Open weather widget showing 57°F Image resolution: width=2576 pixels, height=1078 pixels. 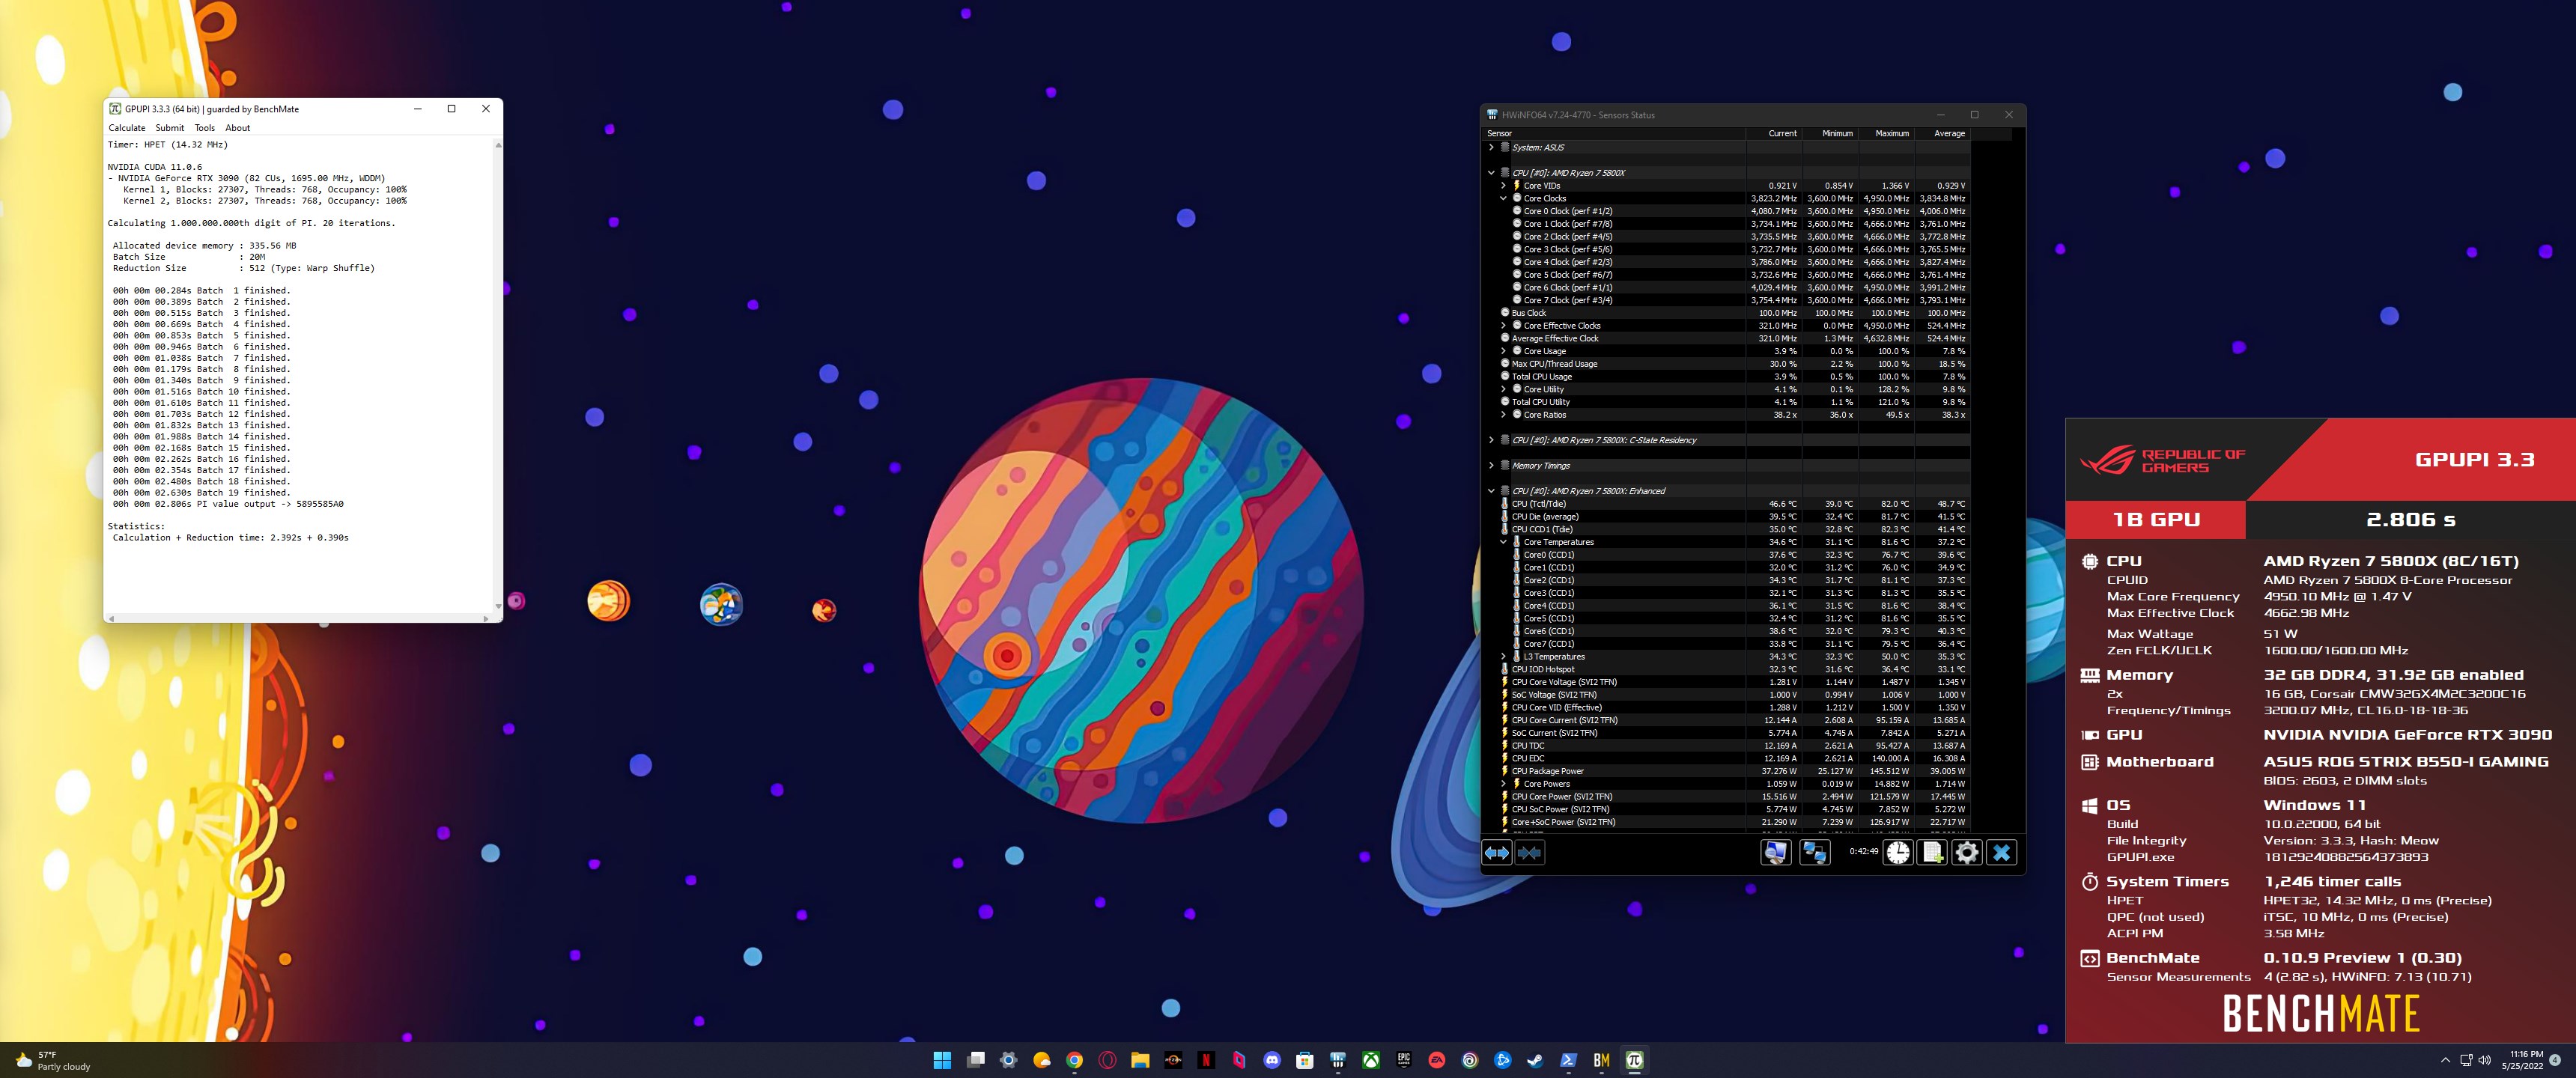pos(54,1060)
